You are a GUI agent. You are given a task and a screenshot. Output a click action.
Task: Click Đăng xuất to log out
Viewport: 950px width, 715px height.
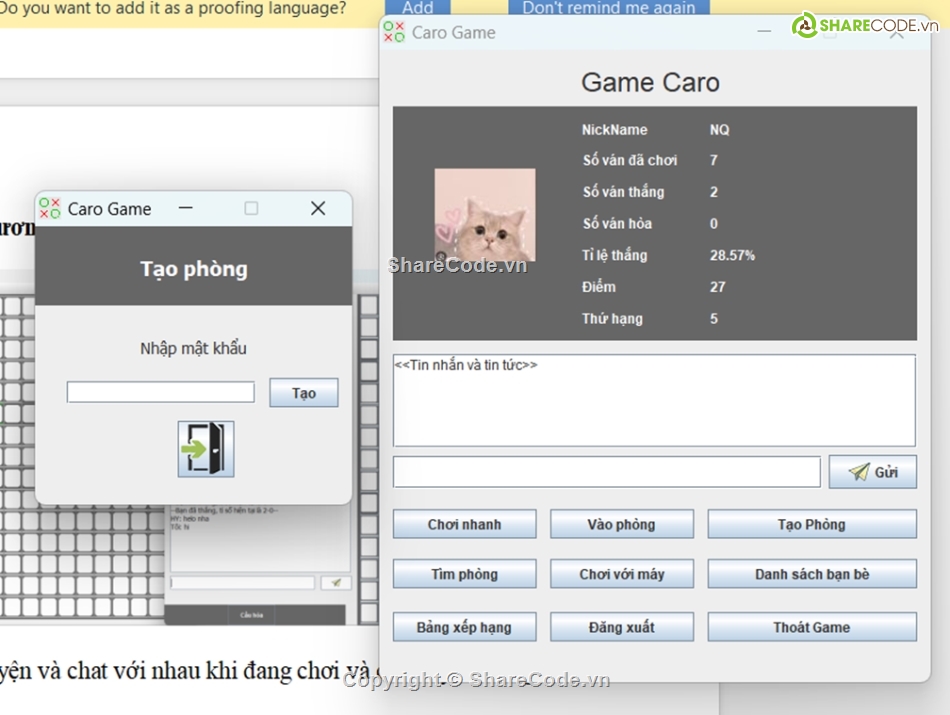pyautogui.click(x=621, y=627)
